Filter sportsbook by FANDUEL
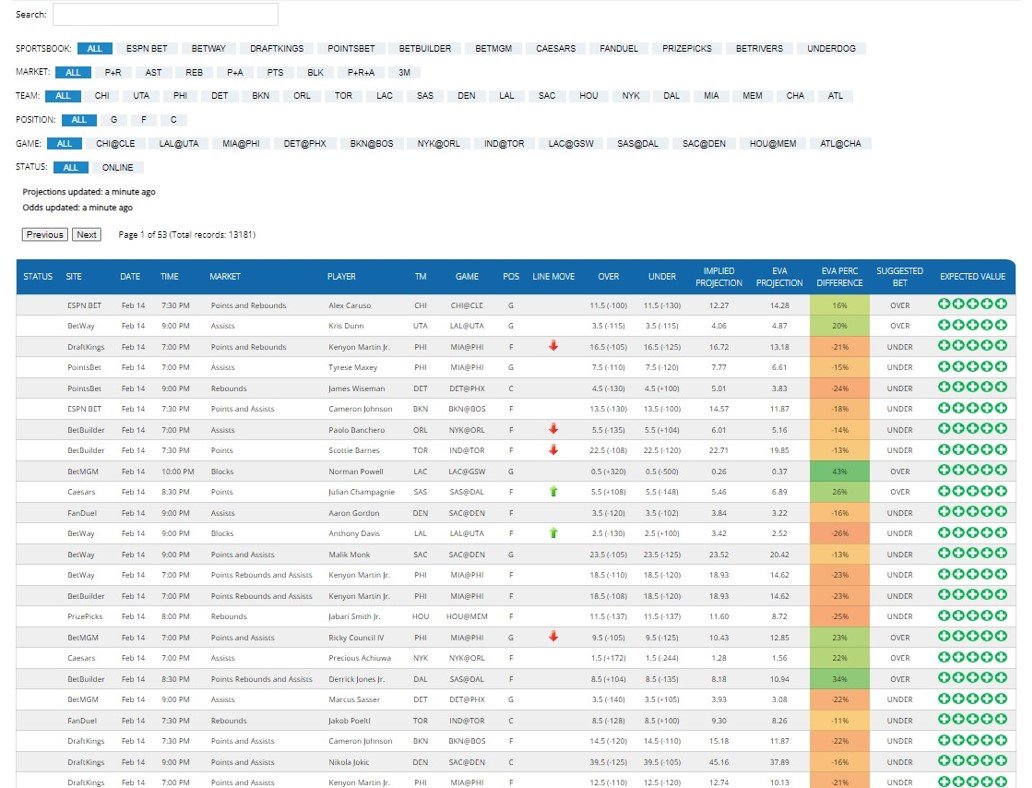The width and height of the screenshot is (1032, 788). [x=619, y=49]
